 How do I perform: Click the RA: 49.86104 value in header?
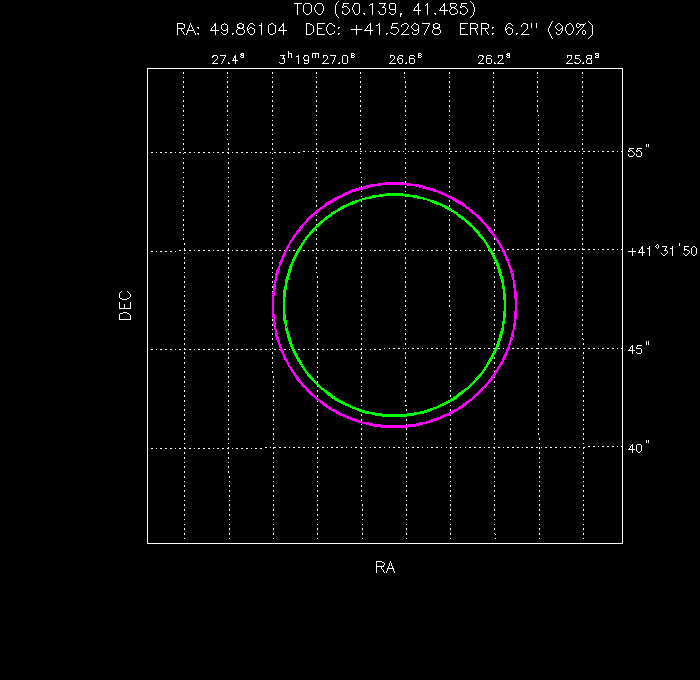coord(231,29)
